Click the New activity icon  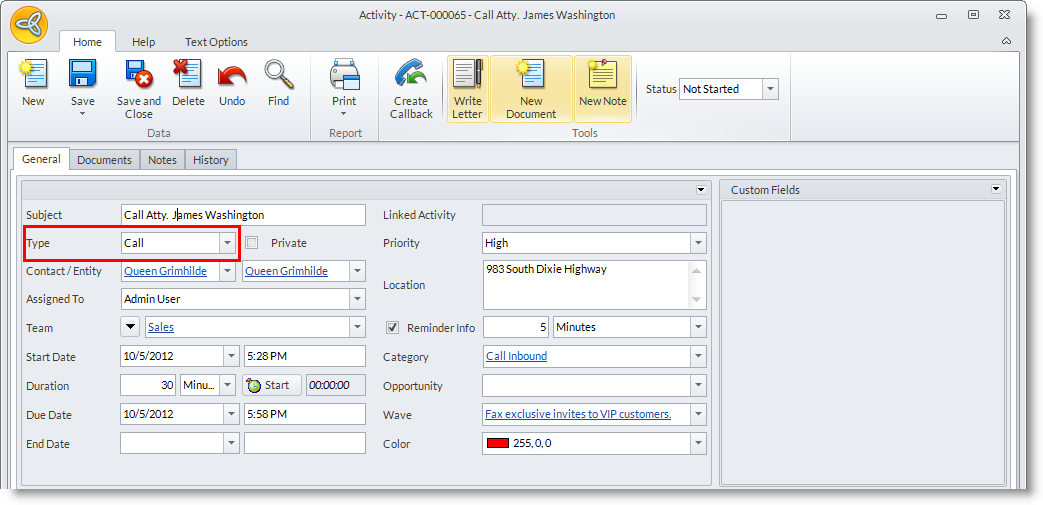click(33, 76)
